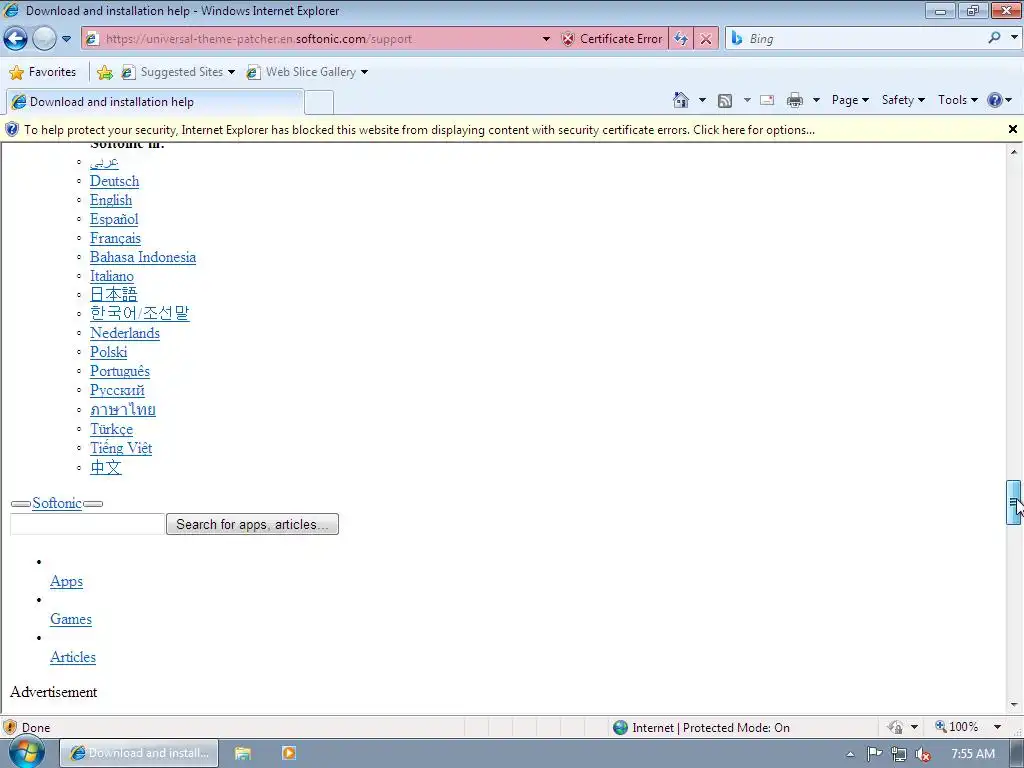
Task: Click the Read Mail envelope icon
Action: [x=767, y=100]
